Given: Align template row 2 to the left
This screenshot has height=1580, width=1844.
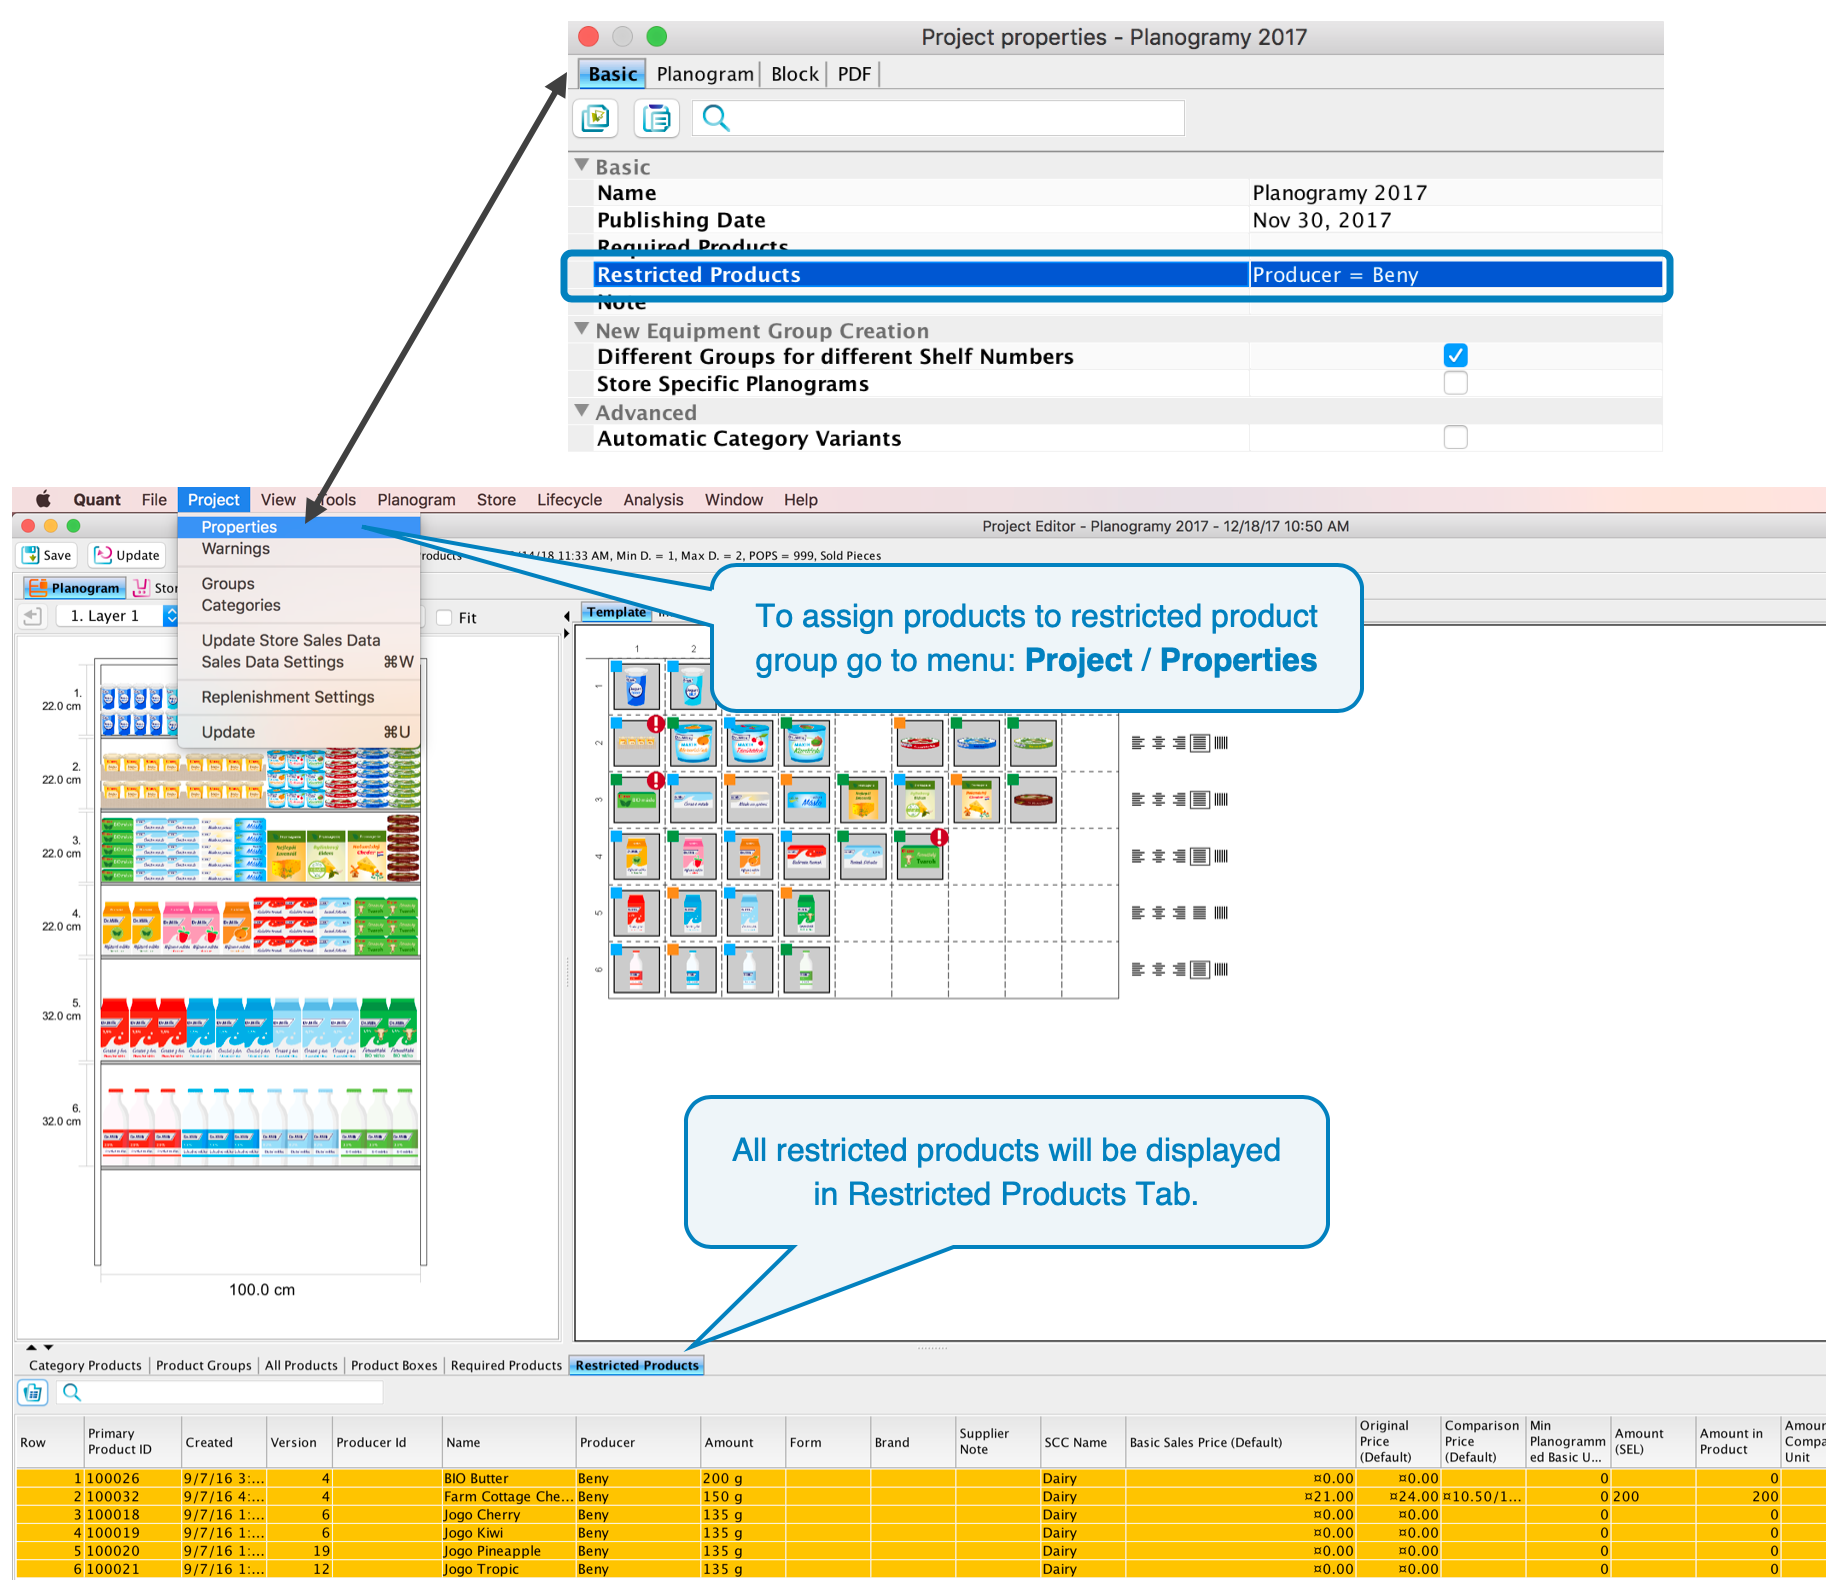Looking at the screenshot, I should coord(1138,743).
